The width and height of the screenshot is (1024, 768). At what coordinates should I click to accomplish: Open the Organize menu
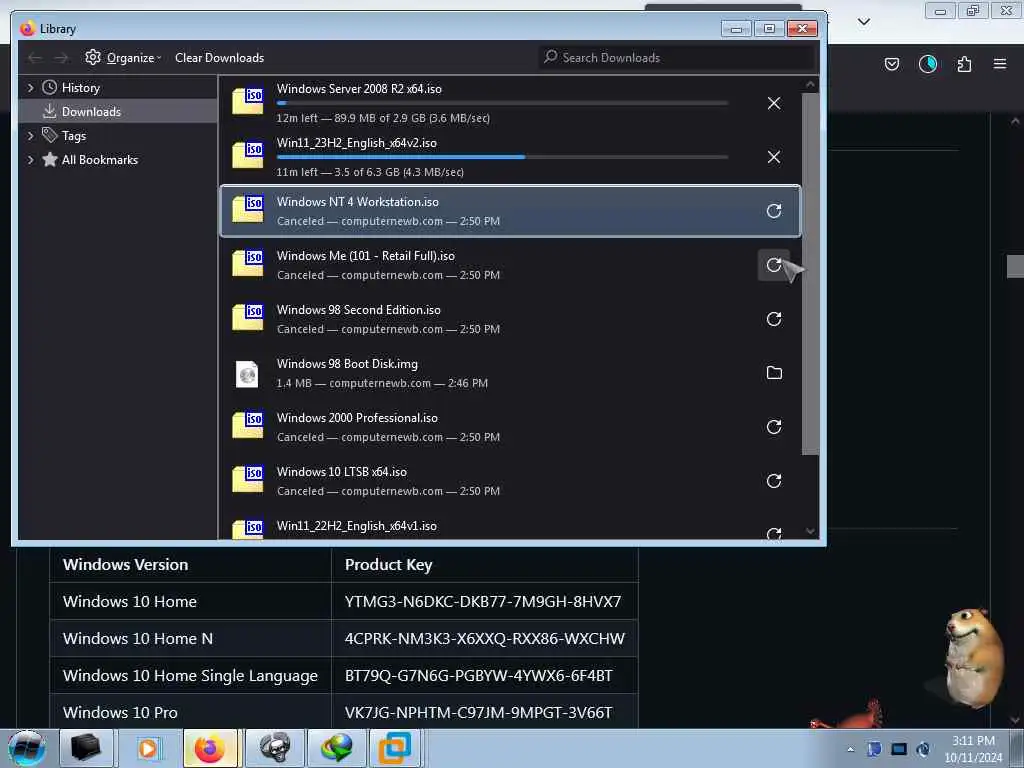123,57
